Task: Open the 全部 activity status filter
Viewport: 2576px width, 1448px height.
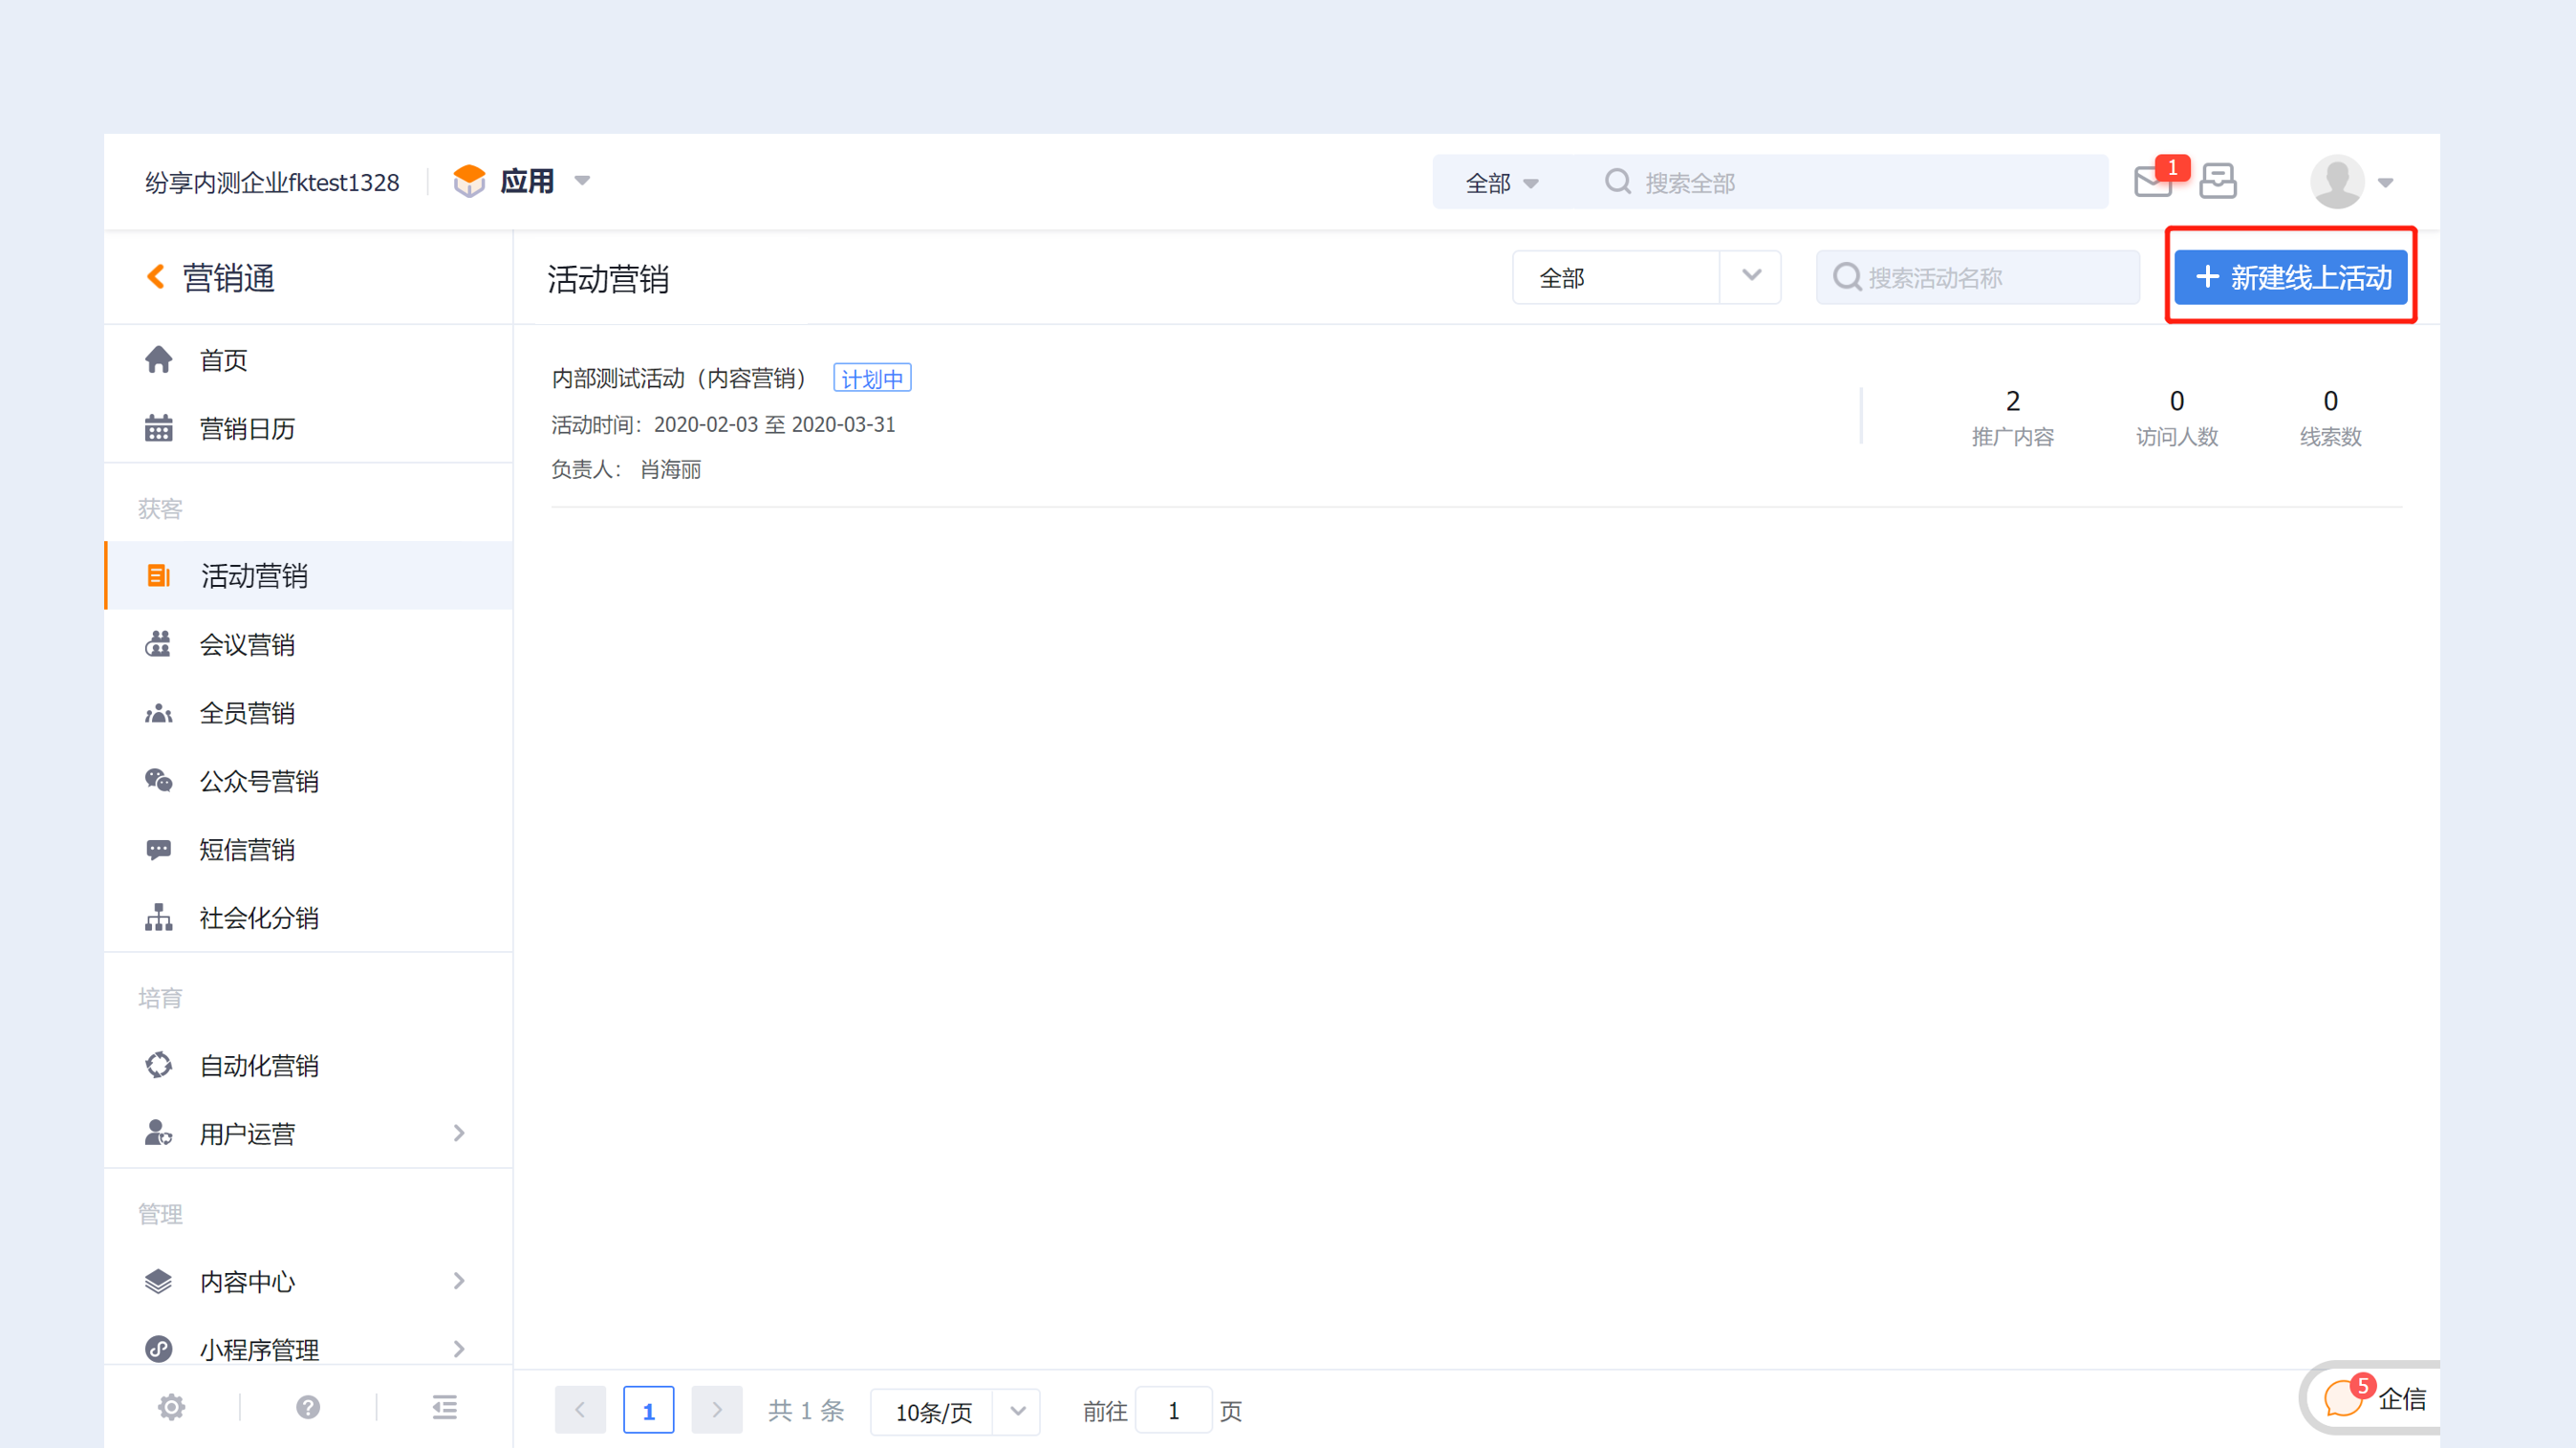Action: pos(1646,277)
